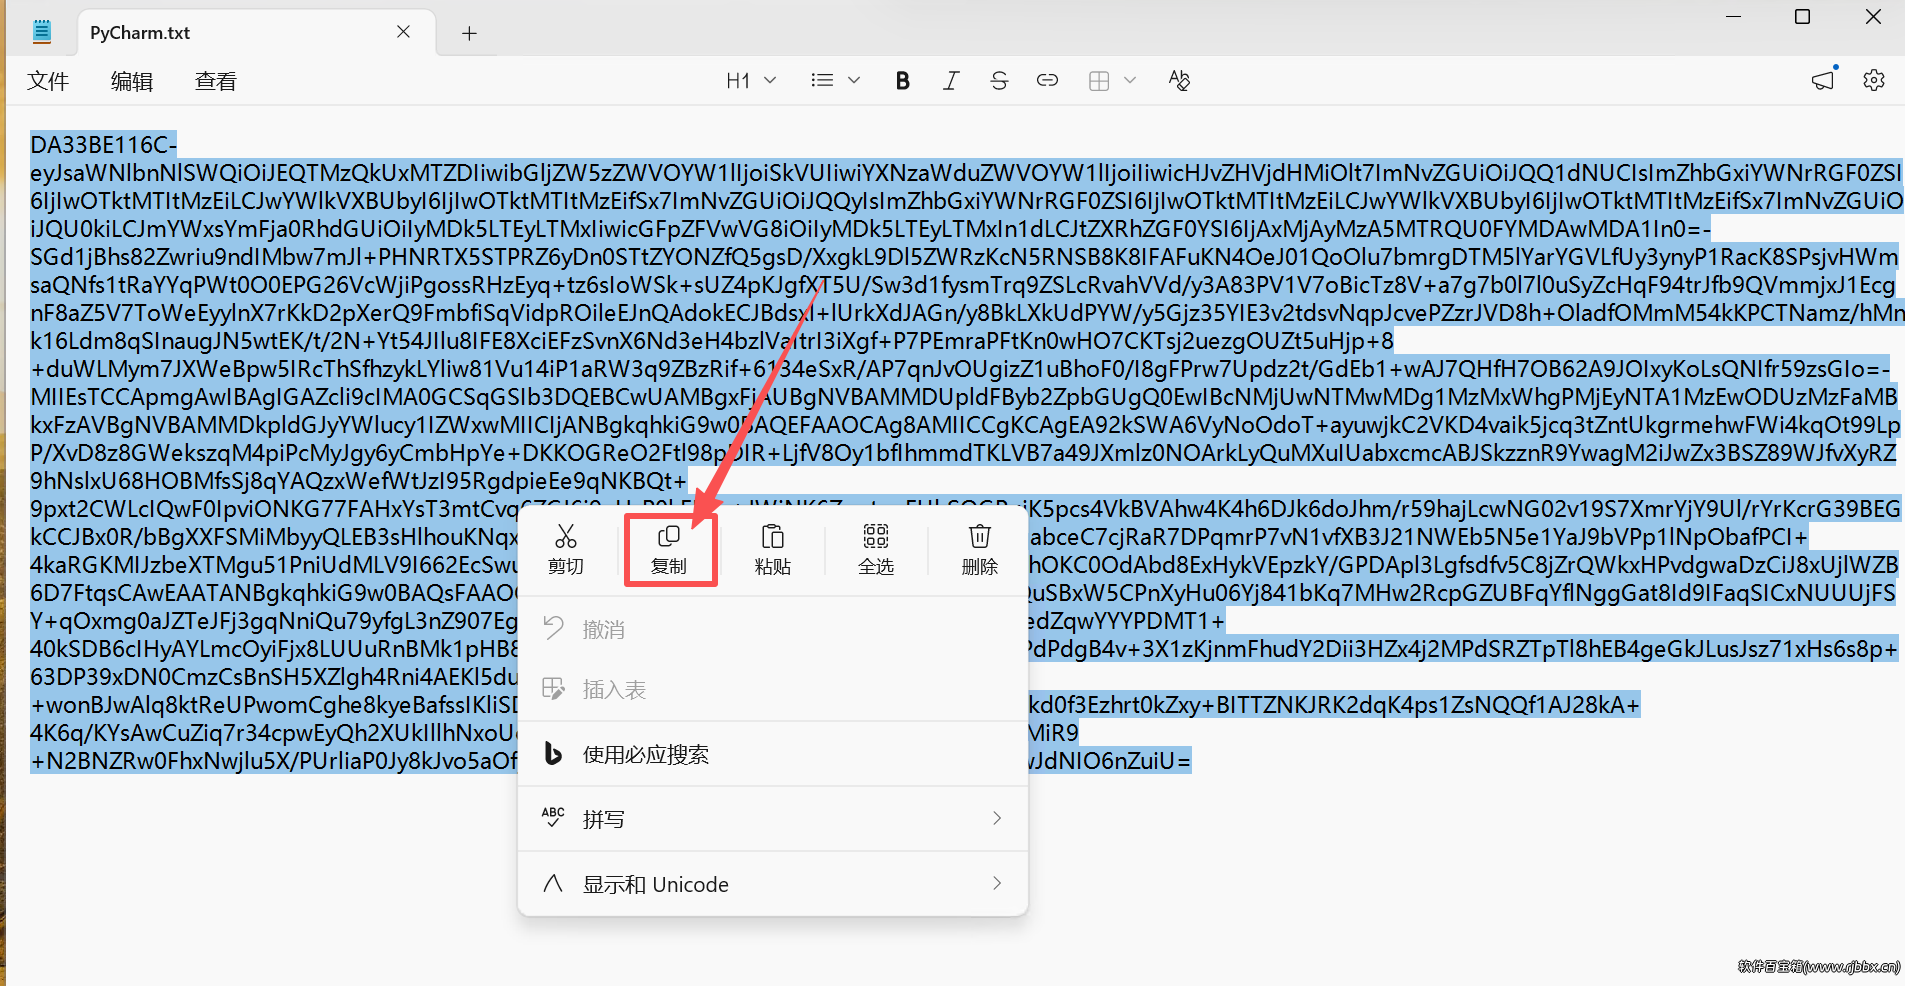Open the 编辑 menu

click(132, 81)
